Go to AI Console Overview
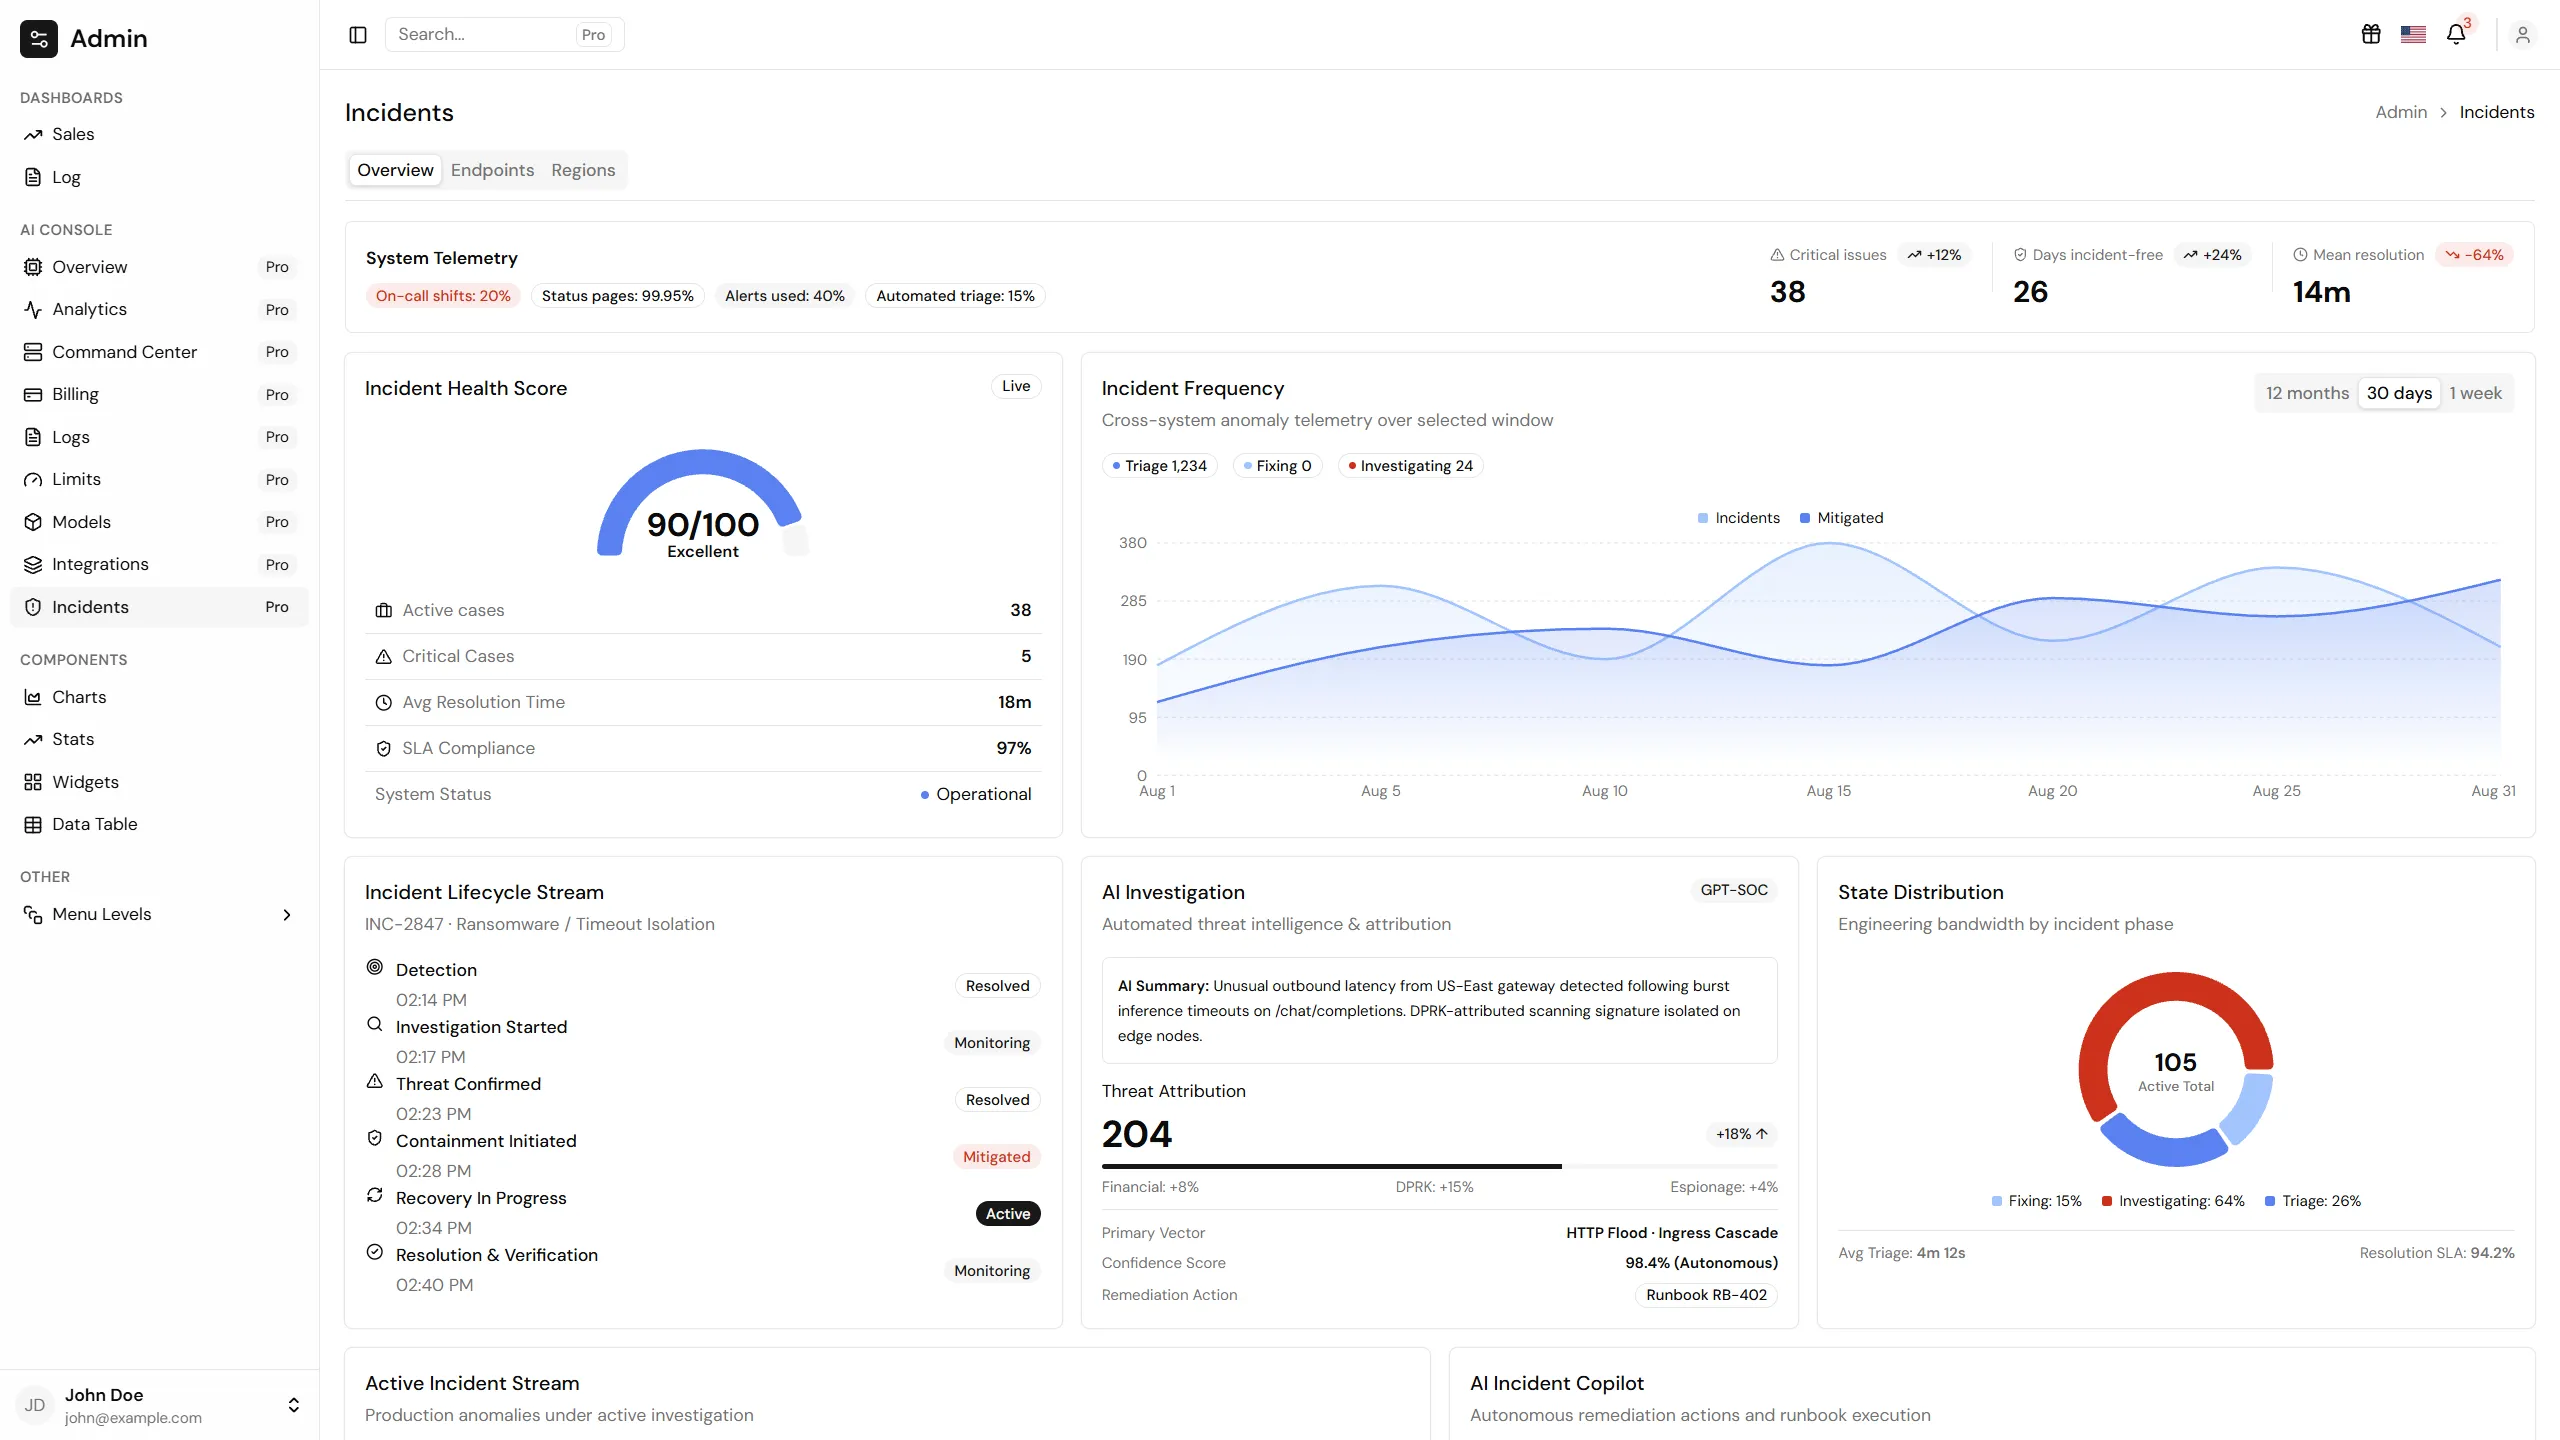 coord(159,267)
